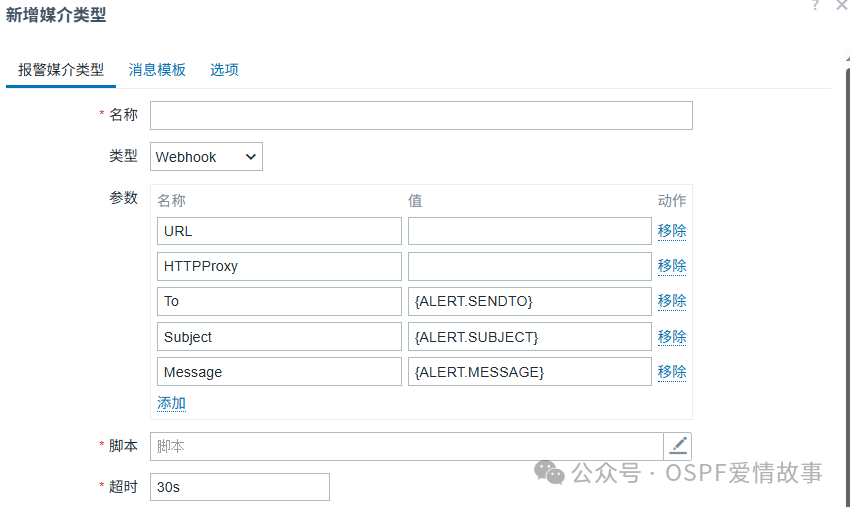Image resolution: width=850 pixels, height=507 pixels.
Task: Switch to 消息模板 tab
Action: point(157,70)
